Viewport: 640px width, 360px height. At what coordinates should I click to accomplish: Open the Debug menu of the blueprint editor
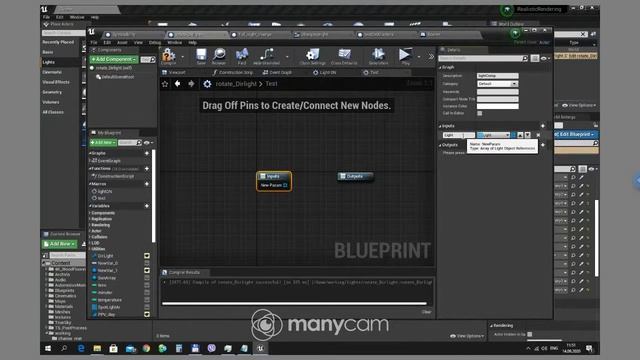coord(155,42)
